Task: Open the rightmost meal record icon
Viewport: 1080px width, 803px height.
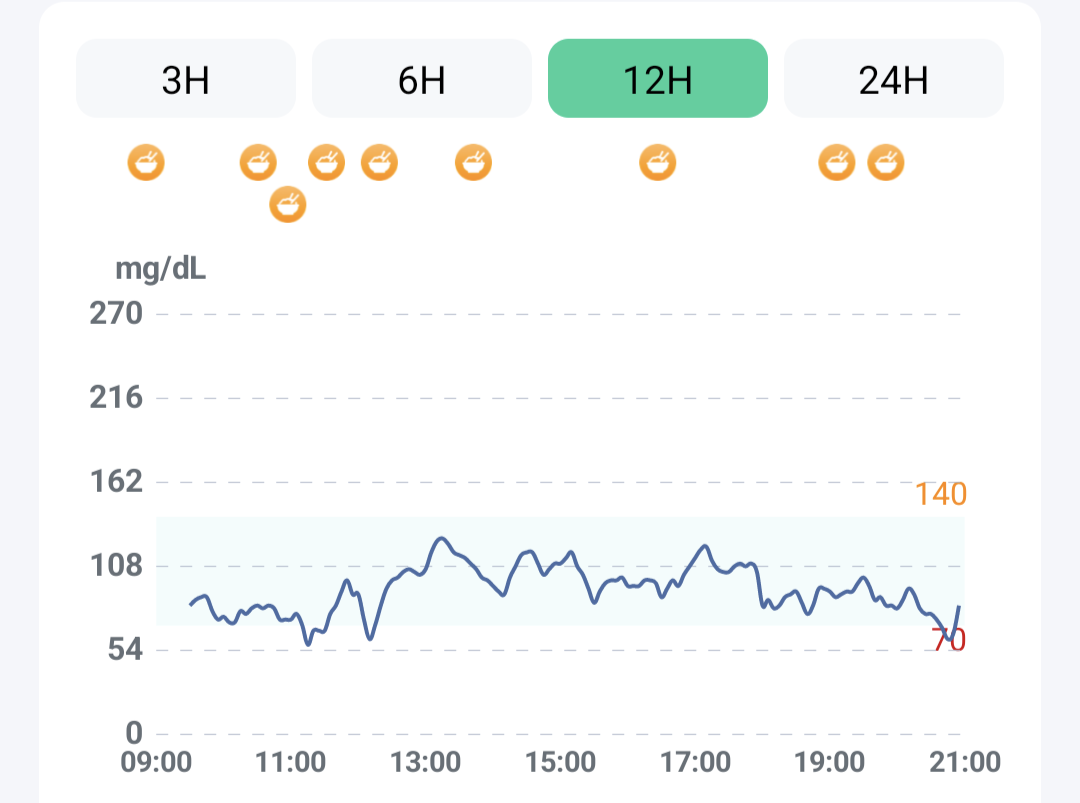Action: point(885,161)
